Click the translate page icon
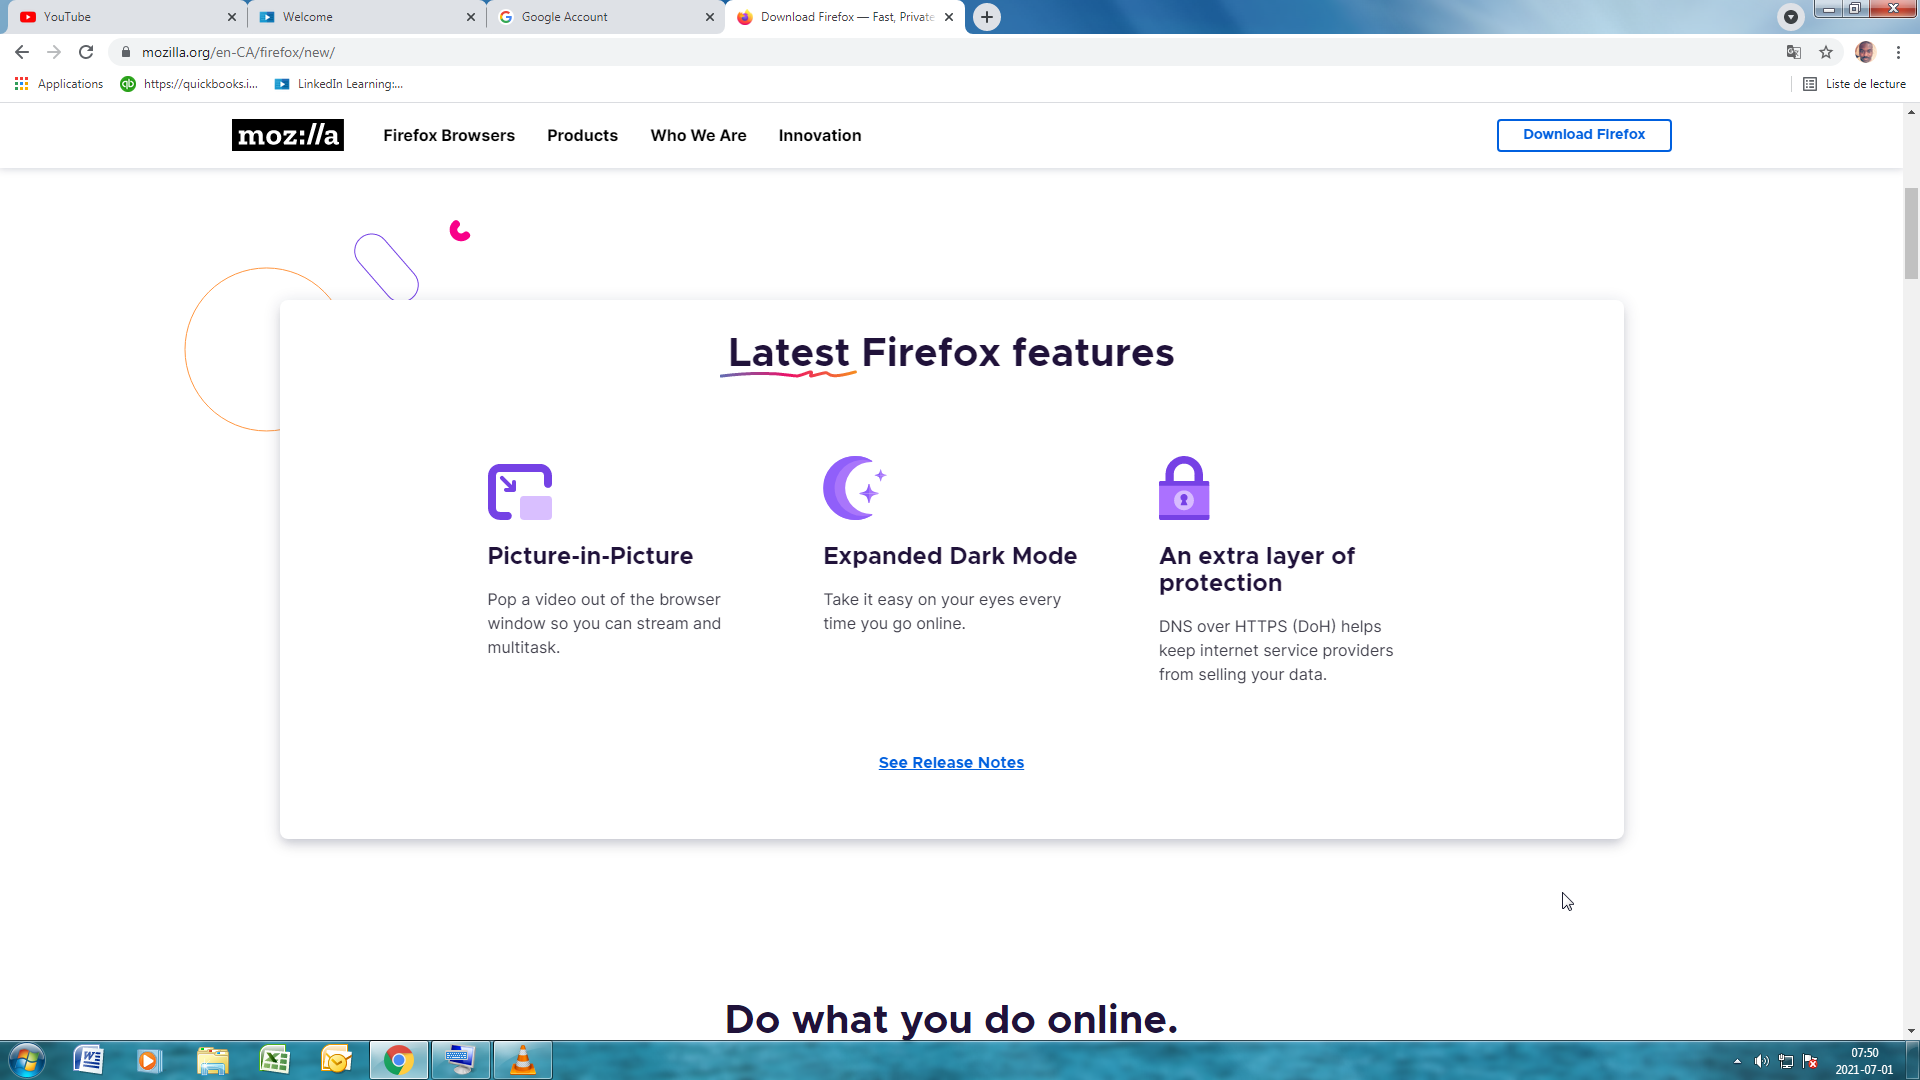The height and width of the screenshot is (1080, 1920). click(x=1794, y=52)
